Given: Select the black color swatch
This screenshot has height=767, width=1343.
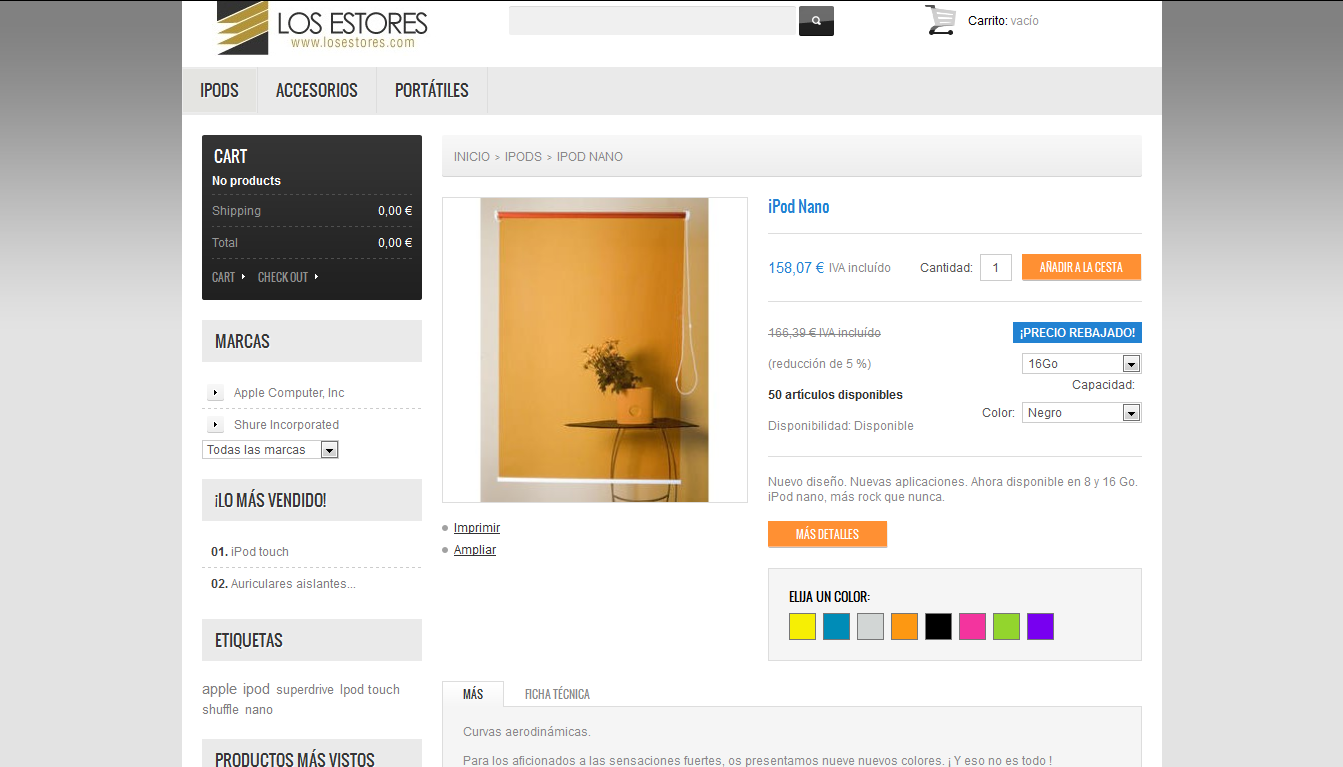Looking at the screenshot, I should point(938,627).
